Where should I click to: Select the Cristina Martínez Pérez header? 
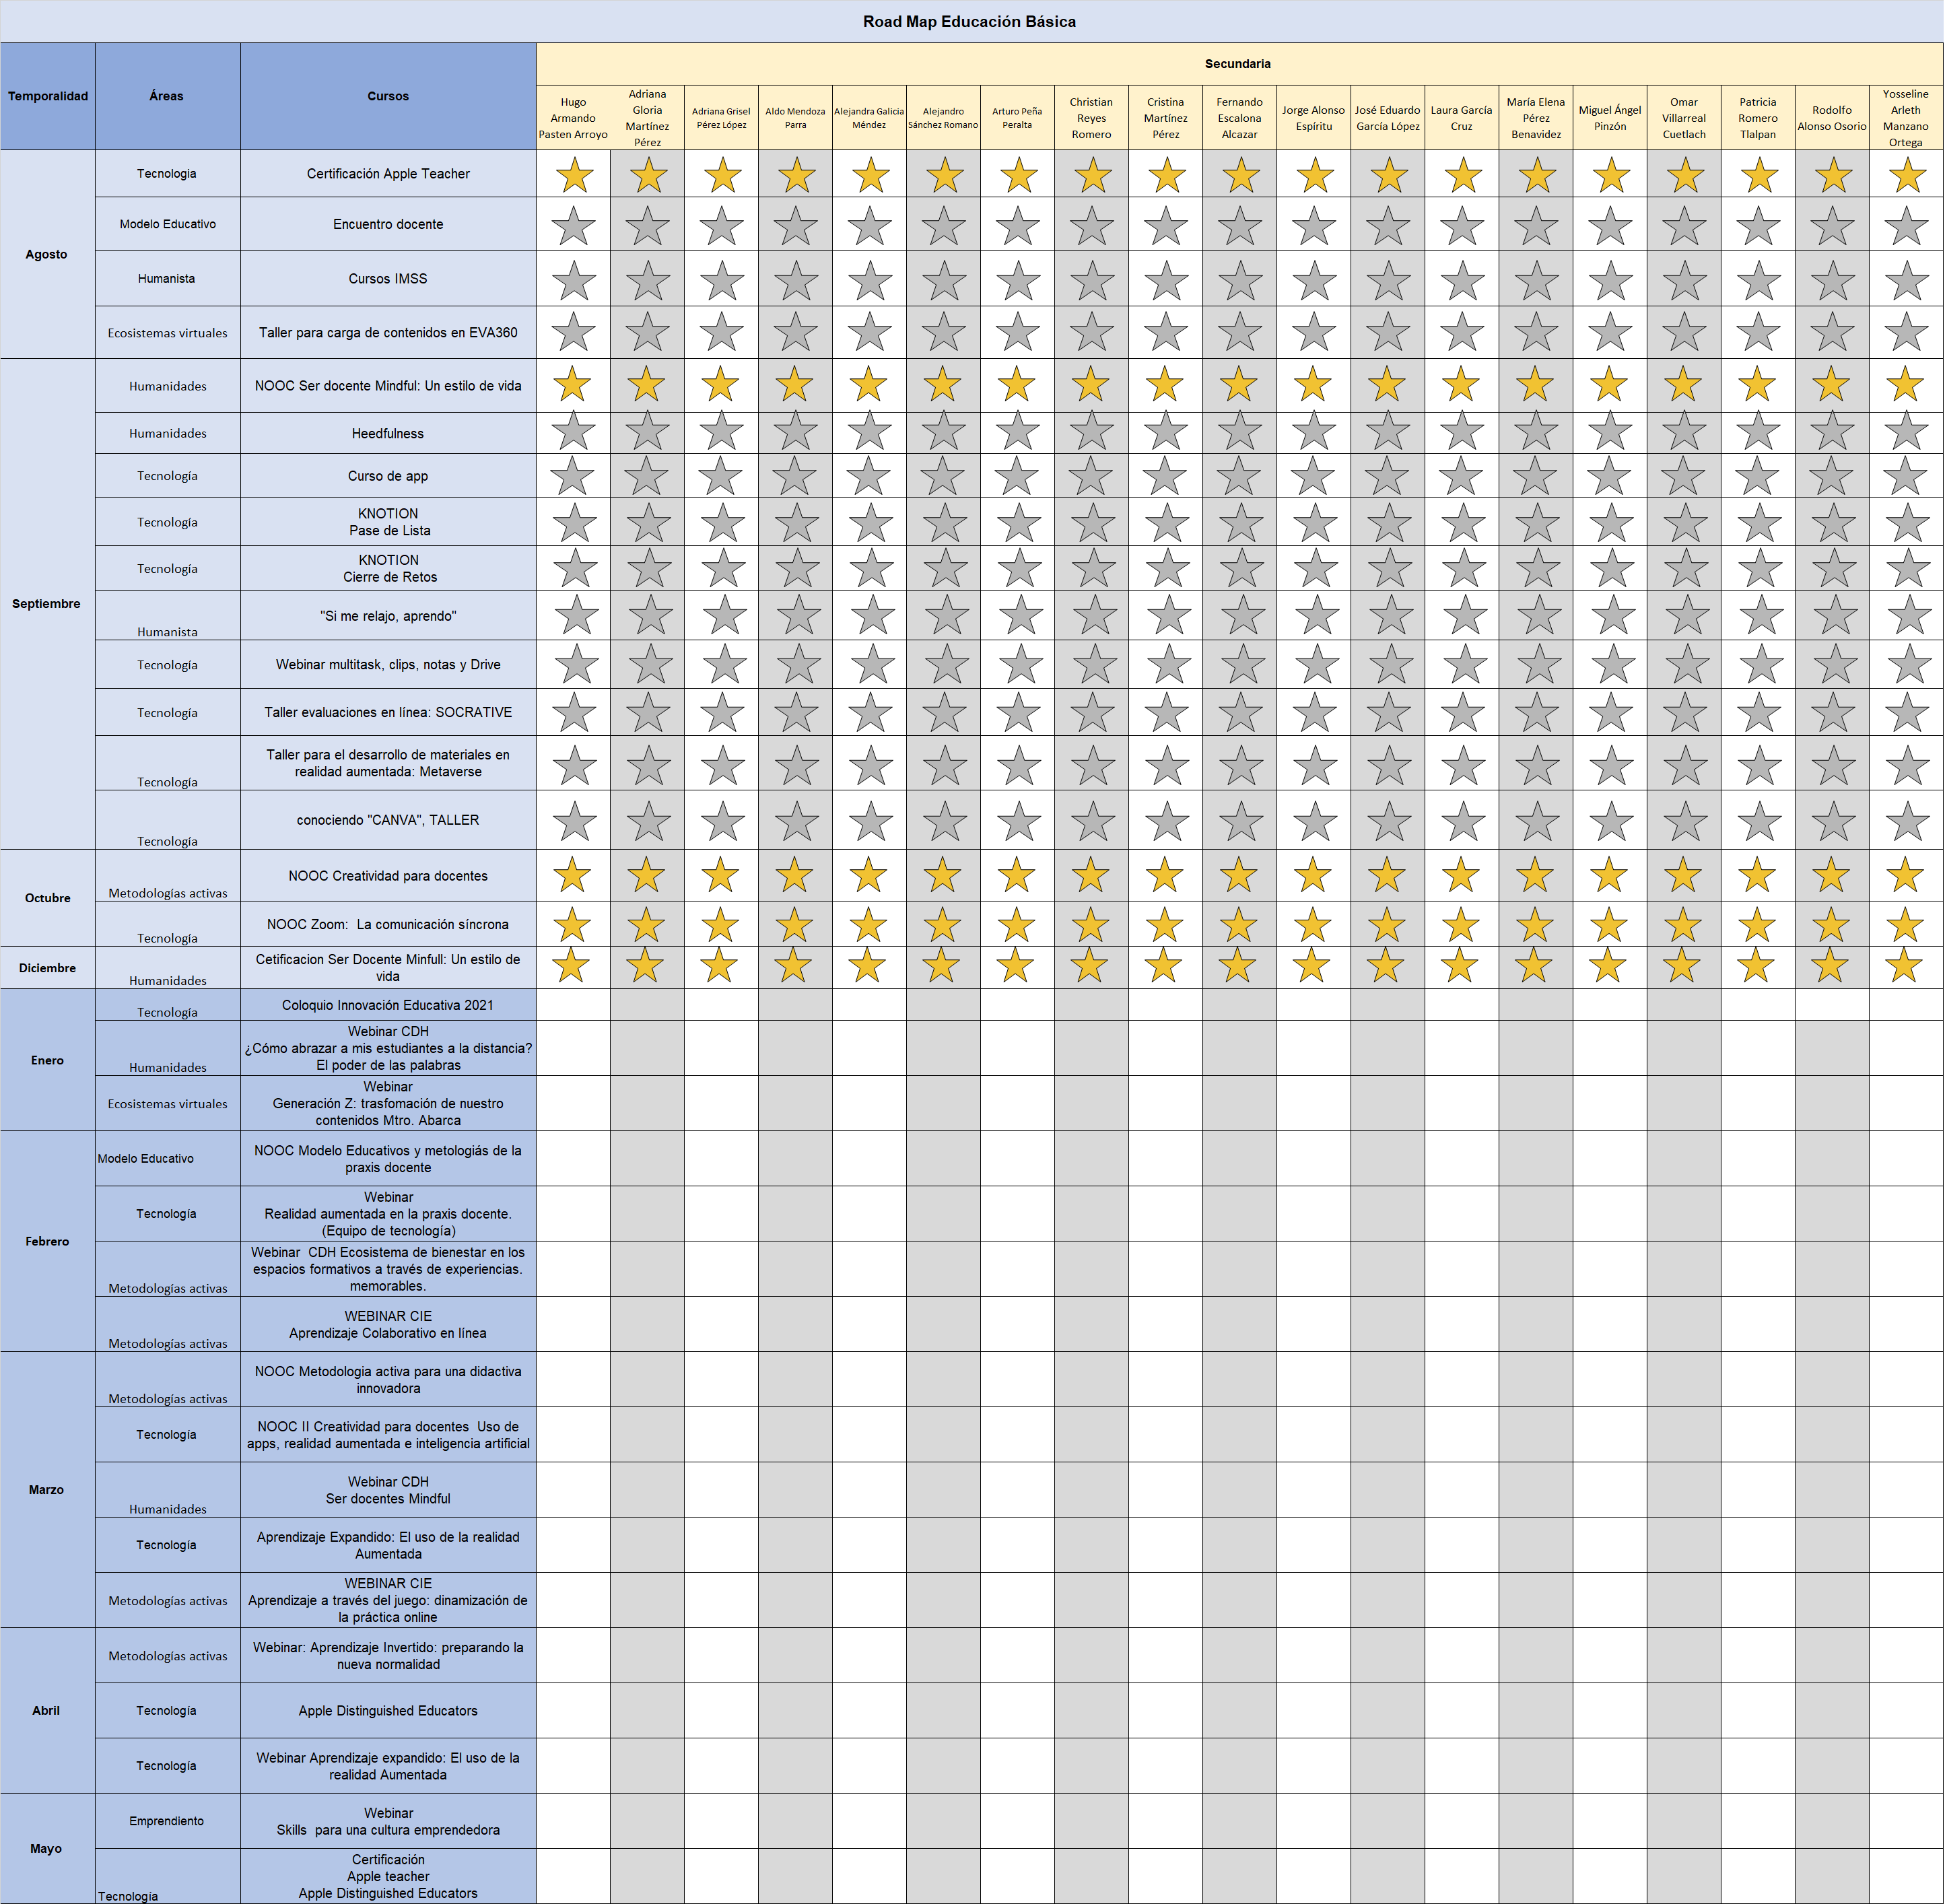pos(1166,118)
